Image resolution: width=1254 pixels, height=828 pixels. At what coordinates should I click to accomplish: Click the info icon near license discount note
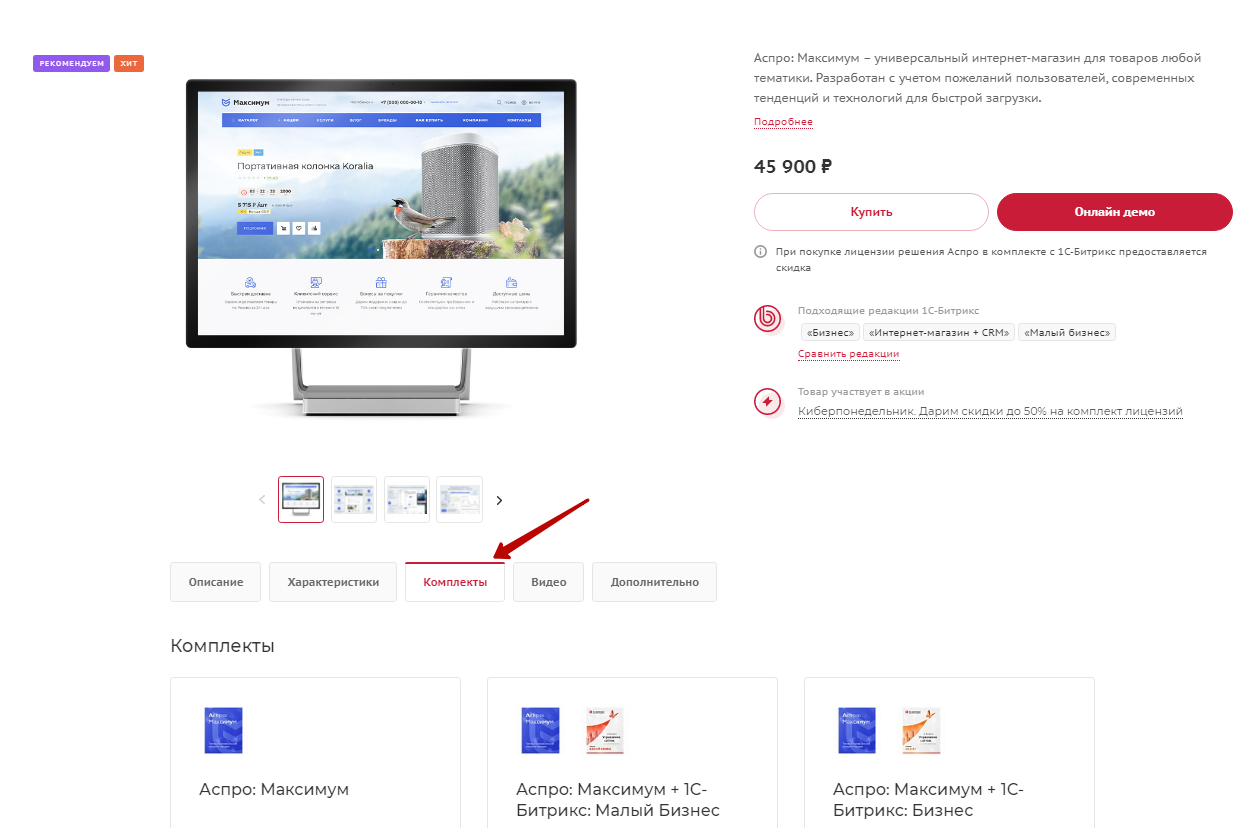click(x=760, y=252)
